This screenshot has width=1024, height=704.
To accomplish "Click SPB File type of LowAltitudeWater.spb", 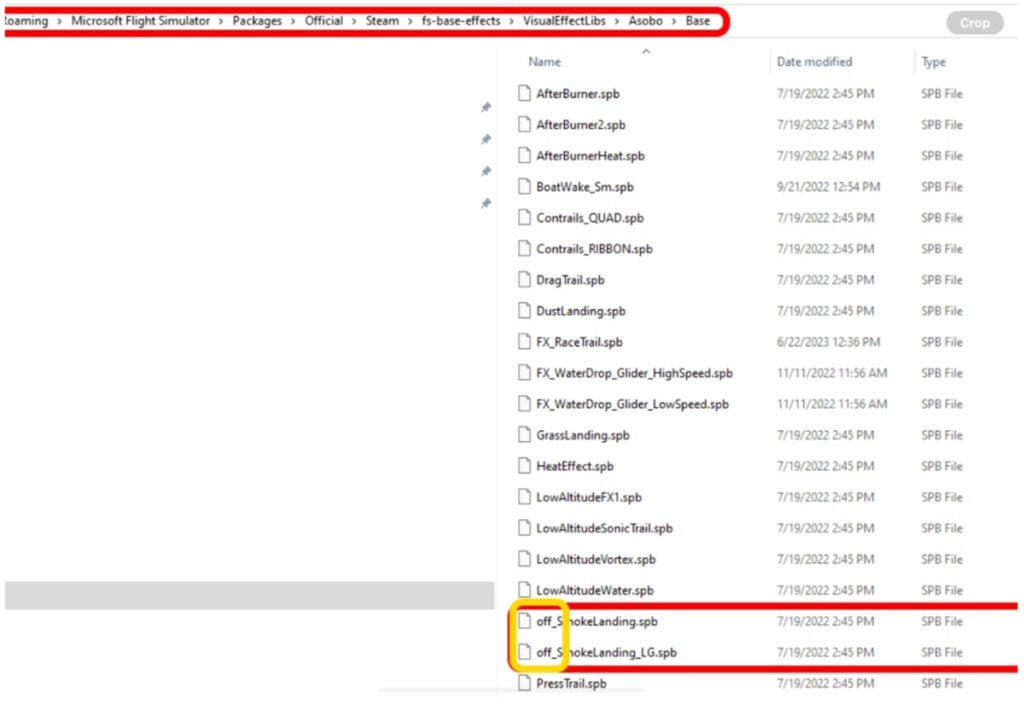I will pos(942,590).
